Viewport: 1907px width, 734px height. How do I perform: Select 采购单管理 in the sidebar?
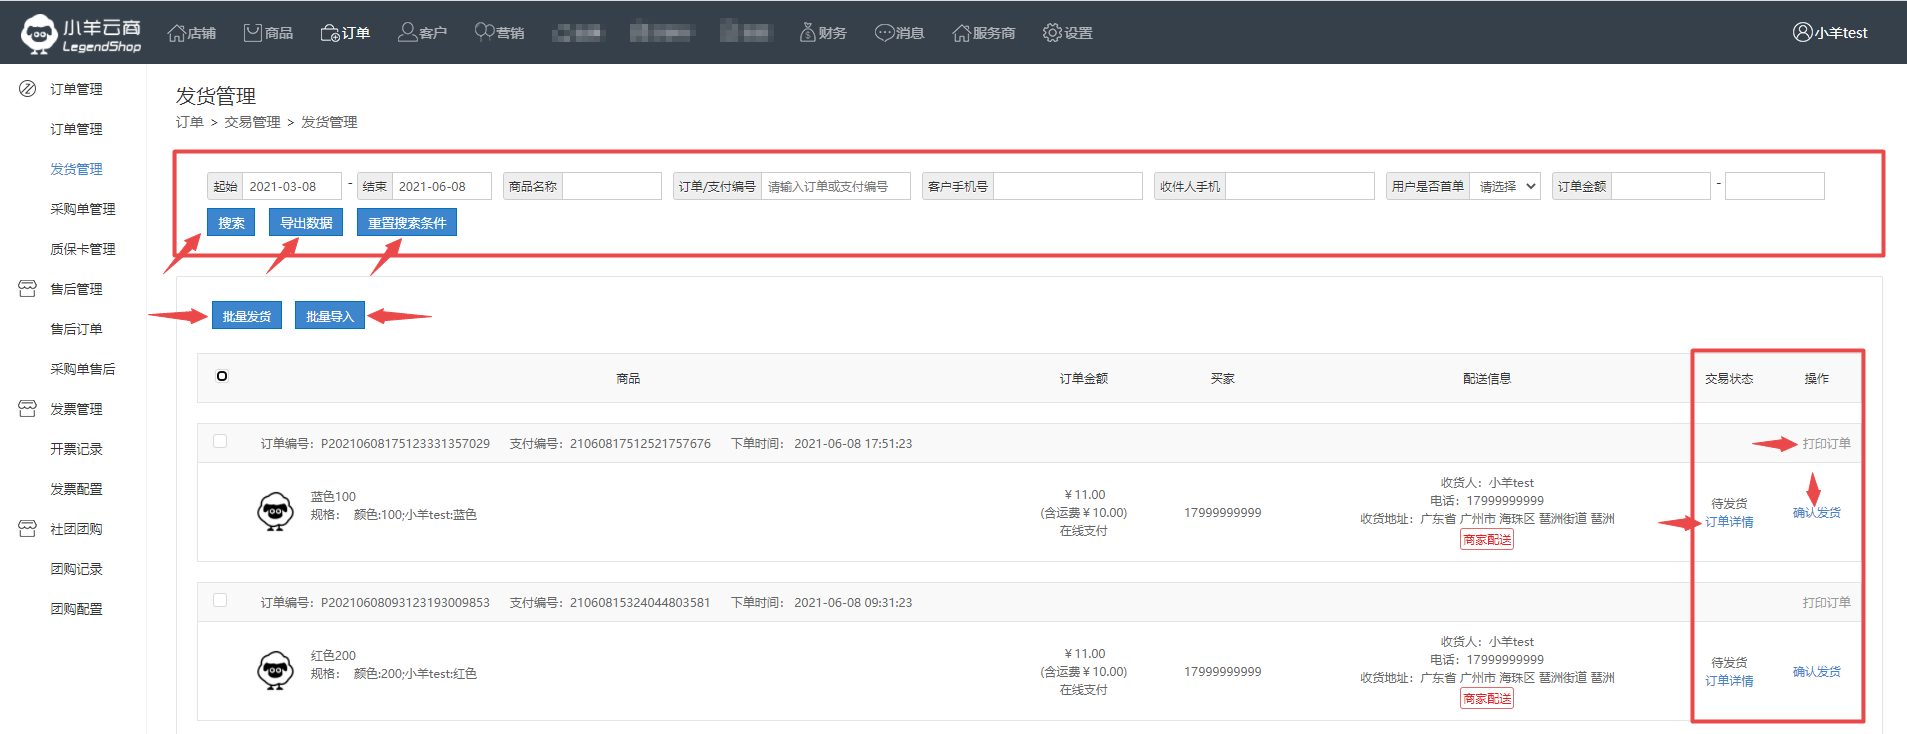click(x=82, y=209)
